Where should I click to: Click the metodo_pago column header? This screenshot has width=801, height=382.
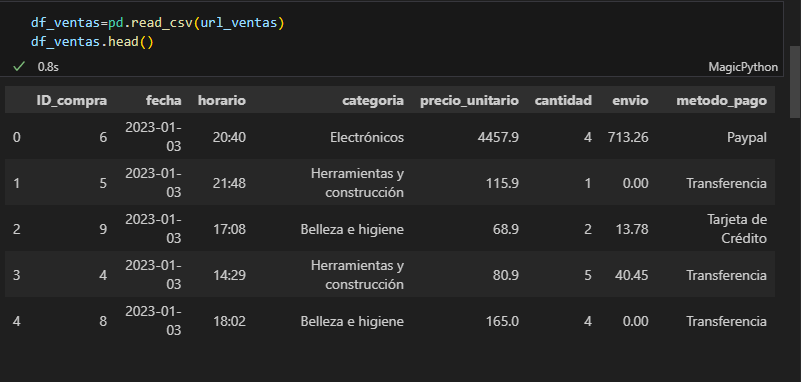(x=721, y=101)
